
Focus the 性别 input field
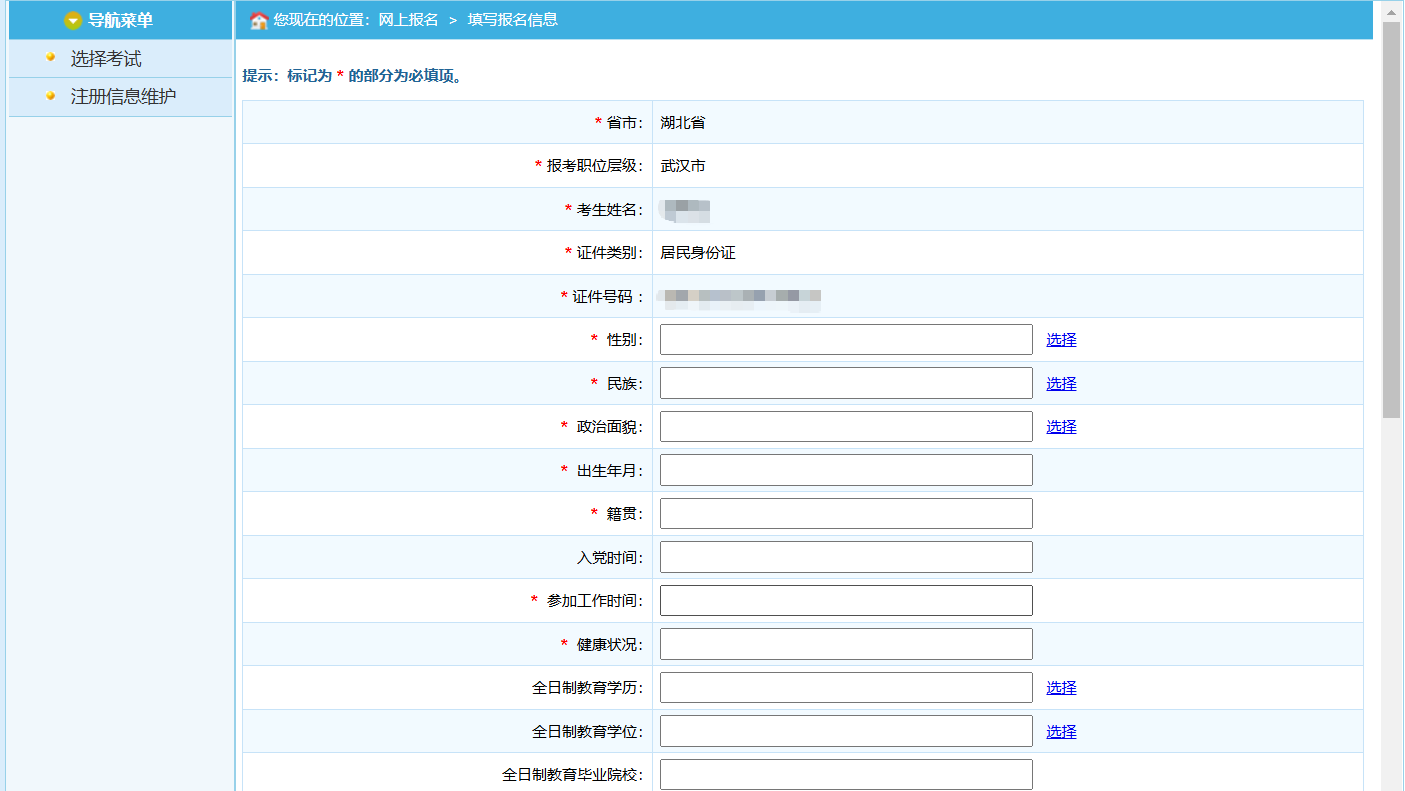point(846,340)
